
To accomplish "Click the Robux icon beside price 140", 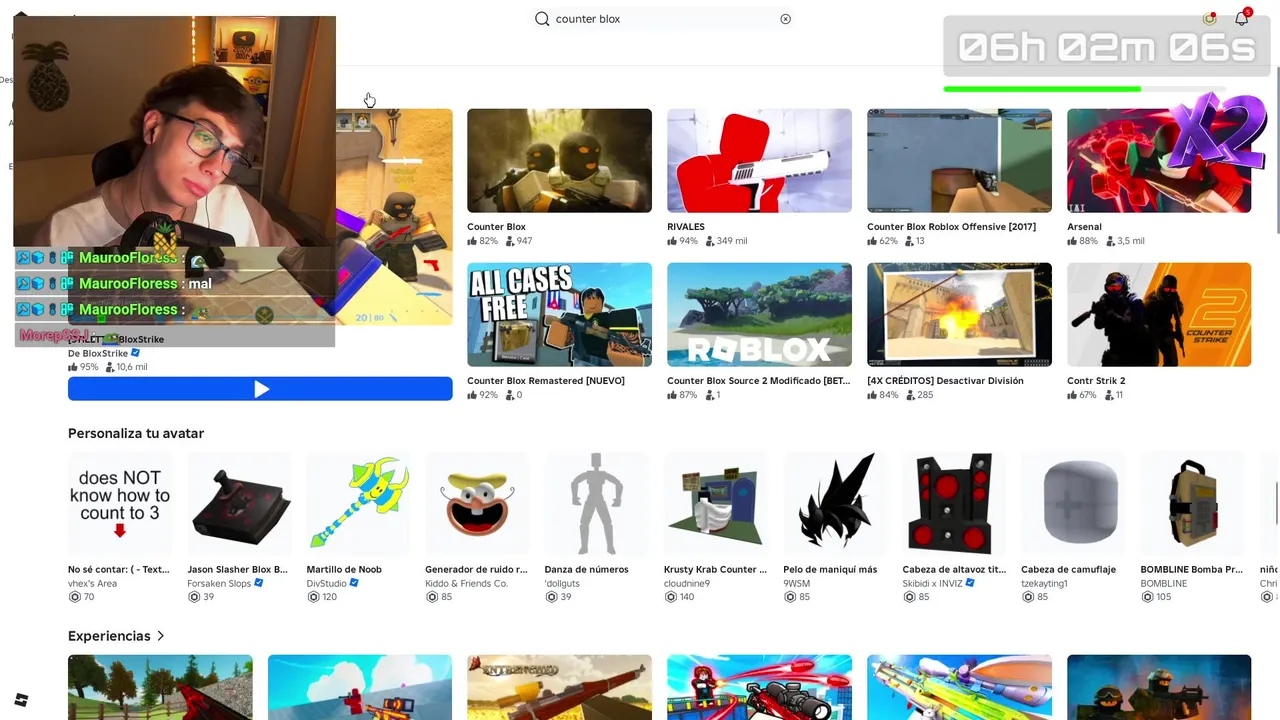I will (670, 597).
